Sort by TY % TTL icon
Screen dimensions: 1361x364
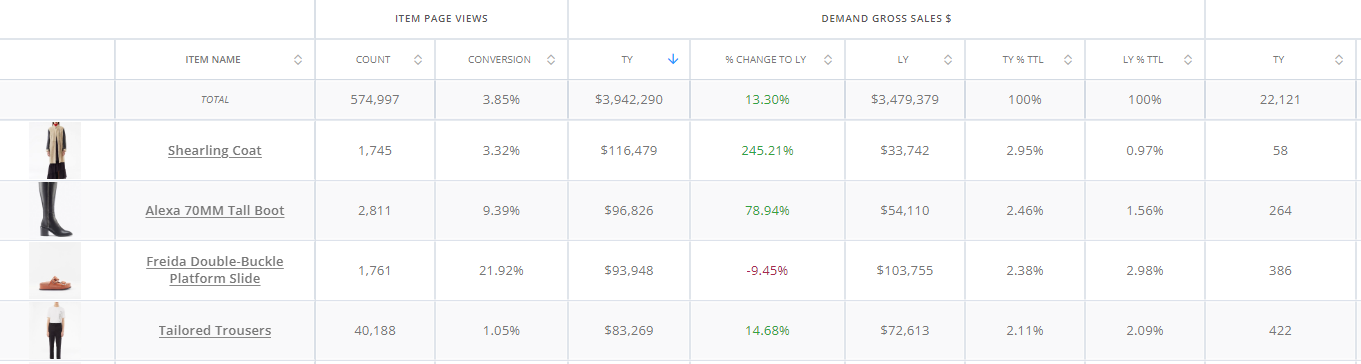[x=1068, y=60]
